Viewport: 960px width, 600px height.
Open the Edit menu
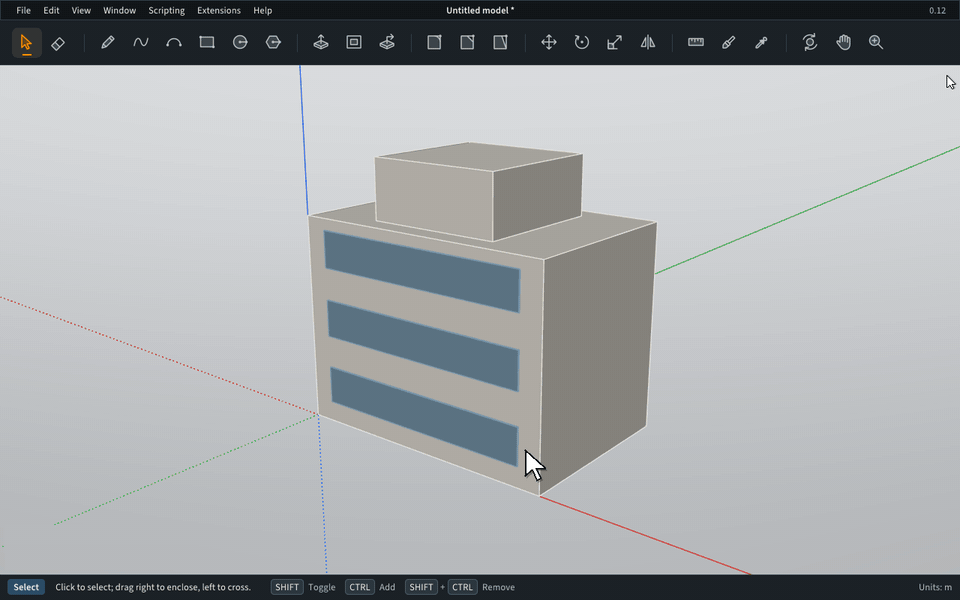(51, 10)
